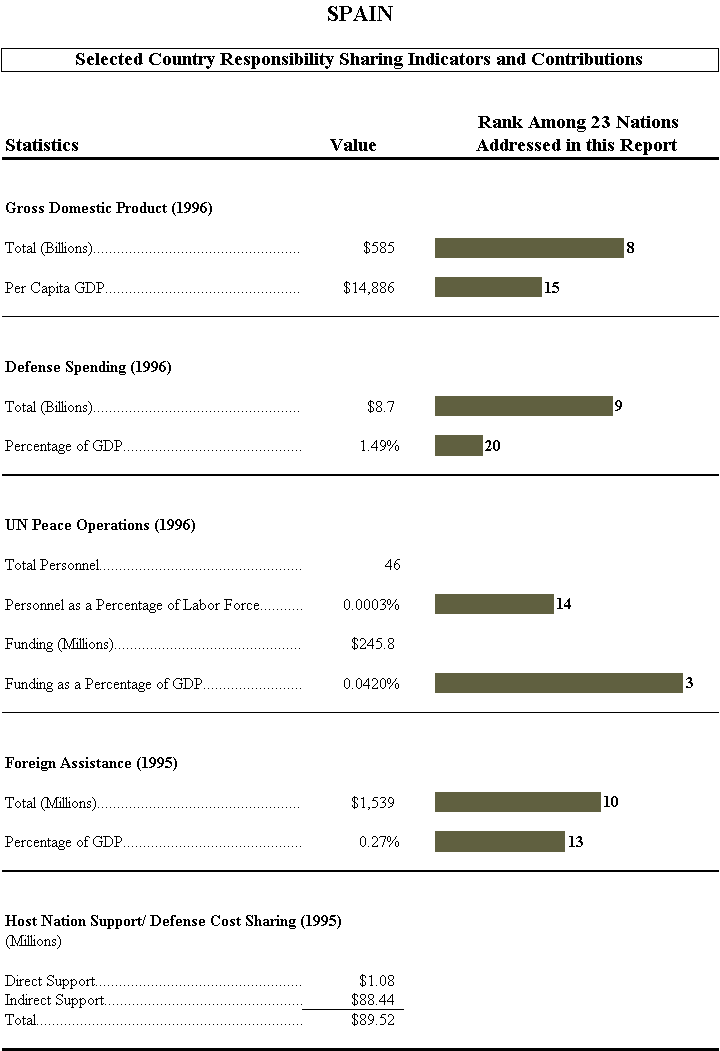Click the Defense Spending (1996) section heading
The width and height of the screenshot is (720, 1051).
(88, 367)
